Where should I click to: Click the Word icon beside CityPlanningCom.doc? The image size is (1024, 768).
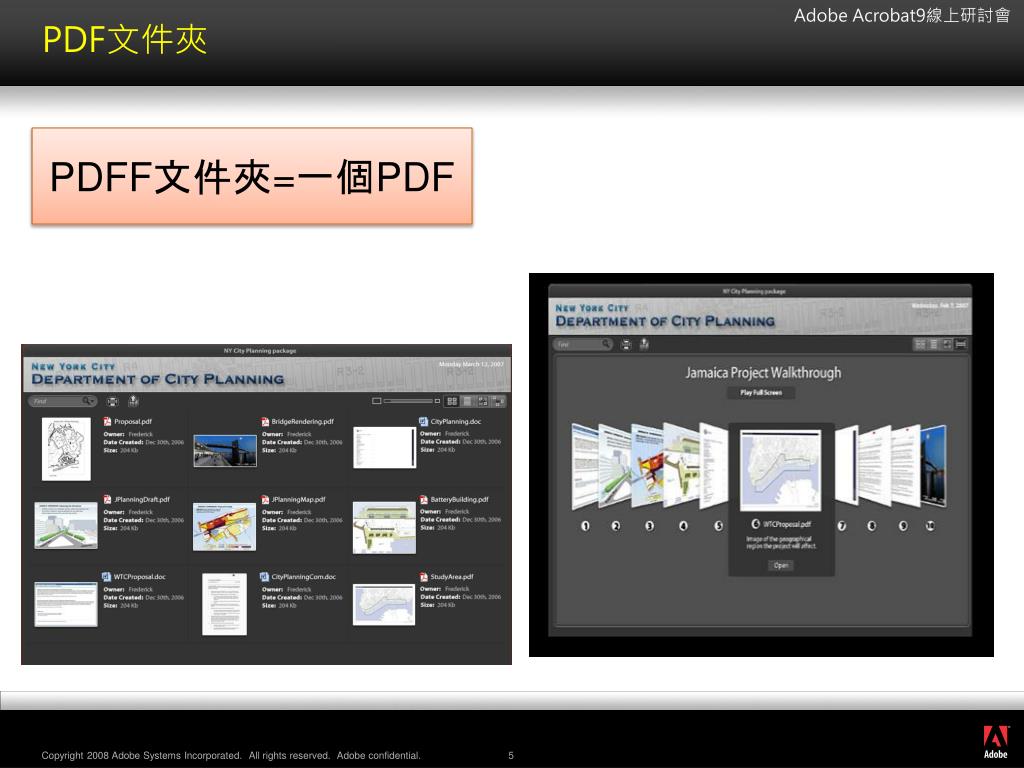coord(264,577)
